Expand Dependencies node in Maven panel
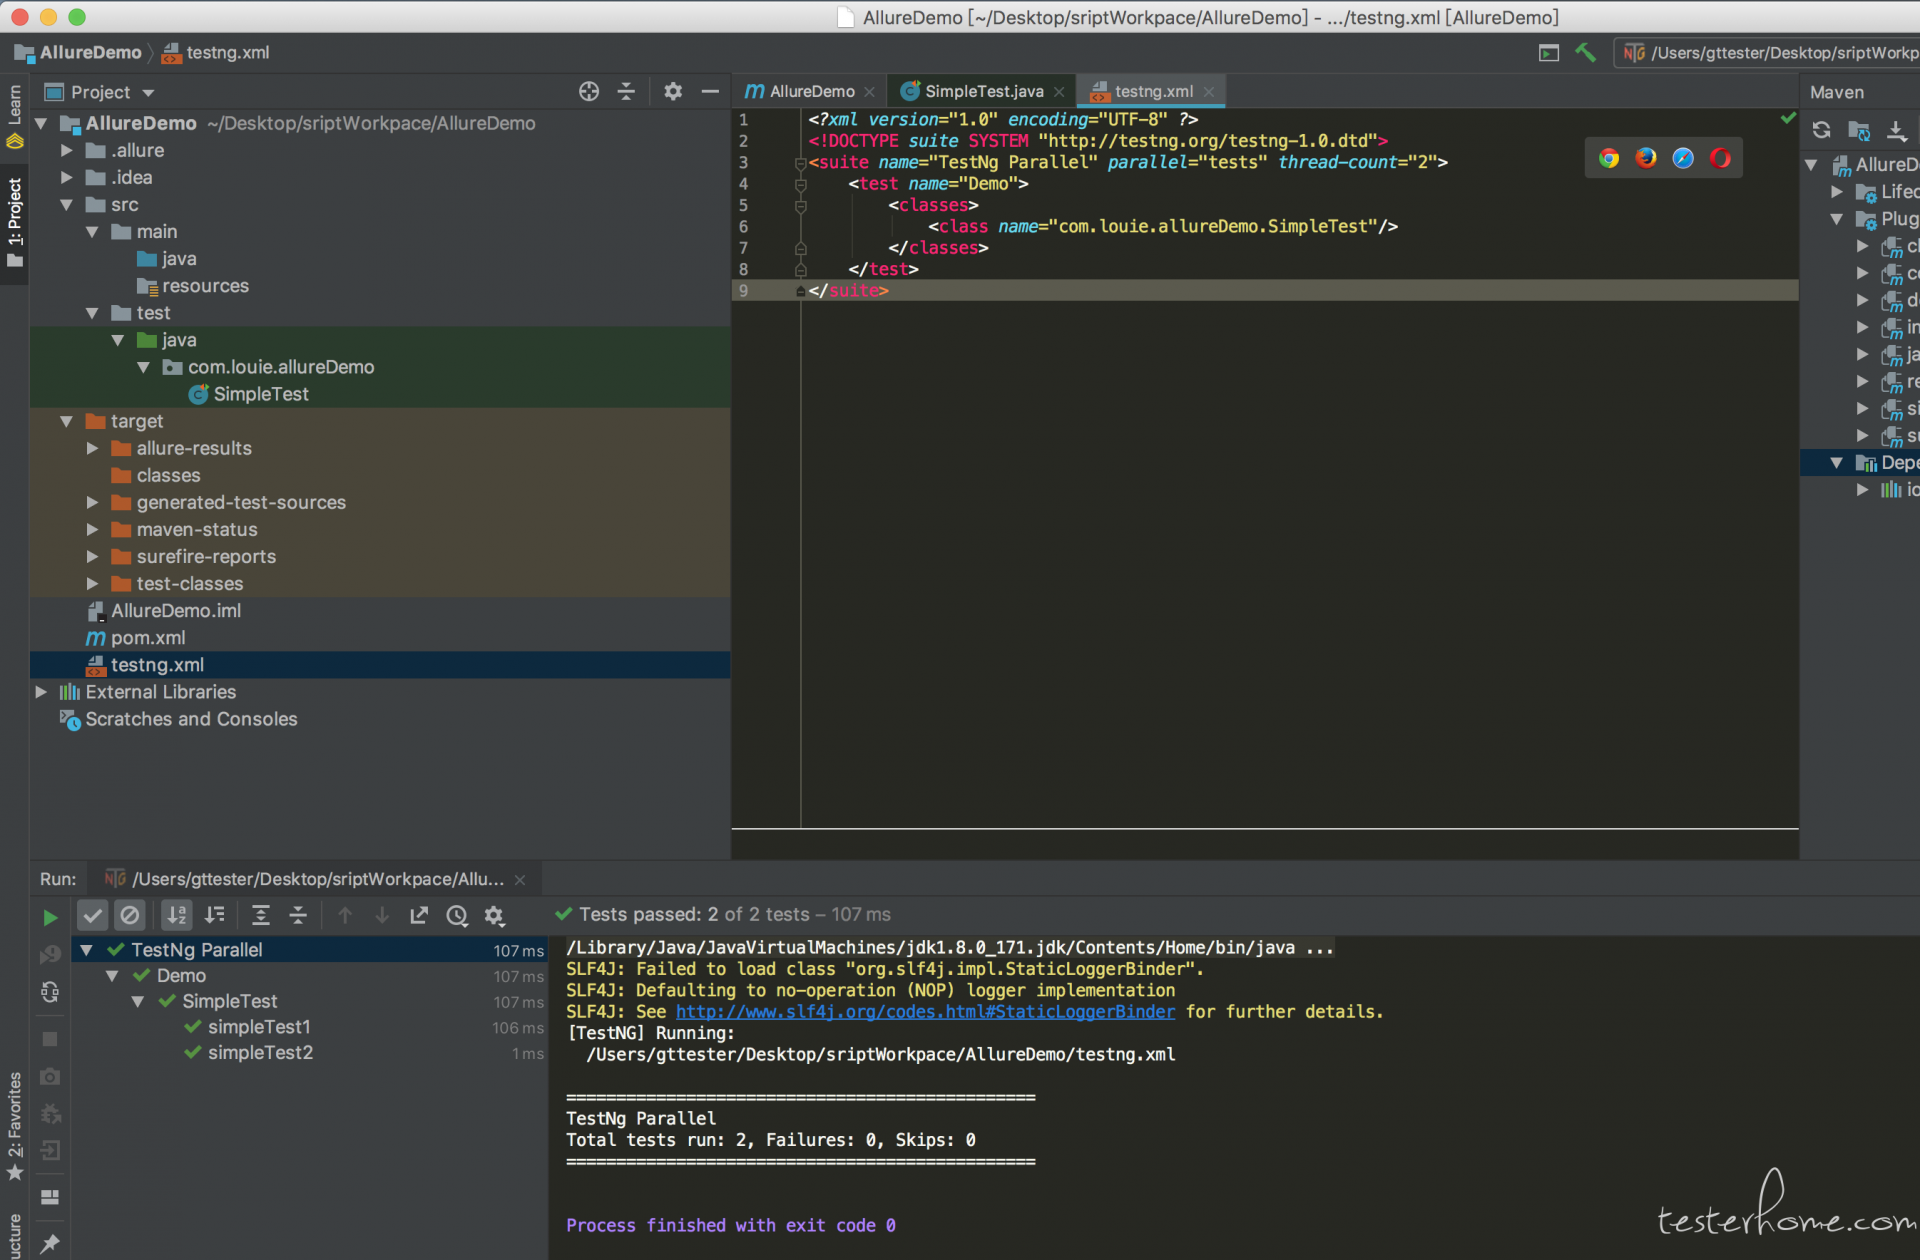Viewport: 1920px width, 1260px height. pos(1837,463)
